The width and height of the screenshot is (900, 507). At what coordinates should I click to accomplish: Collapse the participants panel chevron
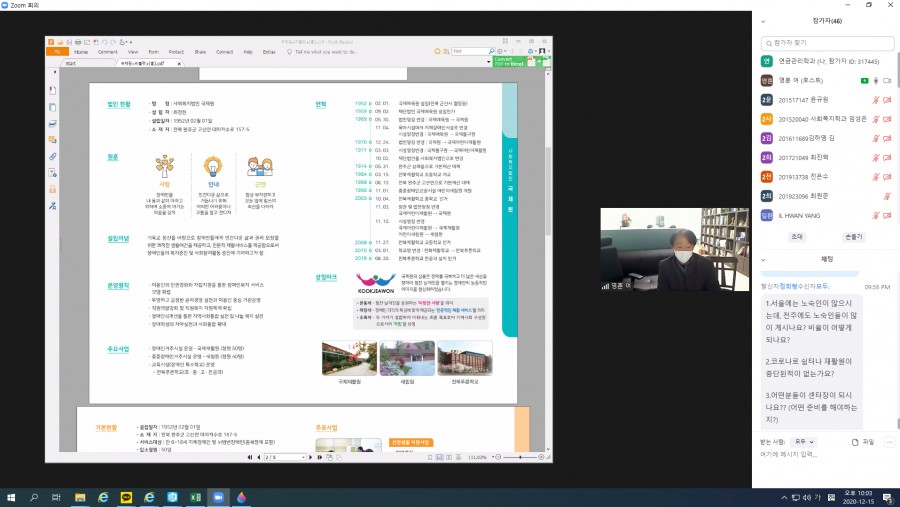[x=763, y=22]
